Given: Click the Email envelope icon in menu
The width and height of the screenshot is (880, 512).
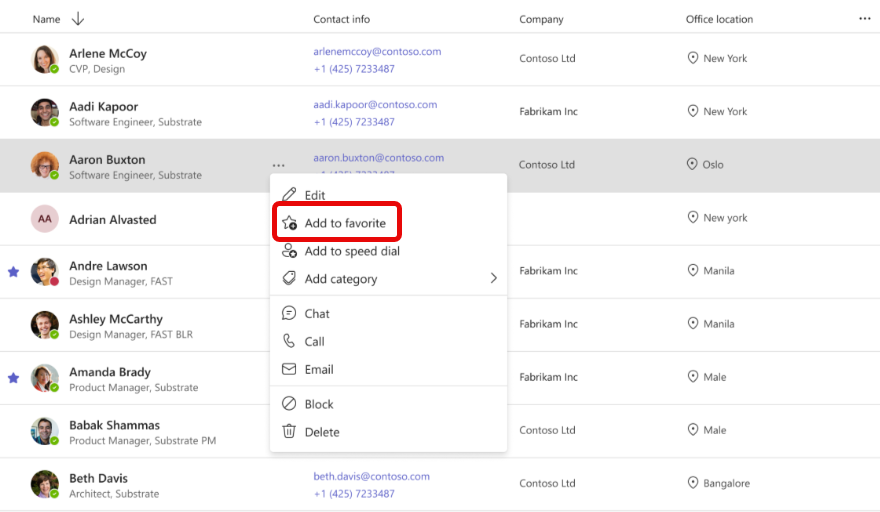Looking at the screenshot, I should 289,369.
